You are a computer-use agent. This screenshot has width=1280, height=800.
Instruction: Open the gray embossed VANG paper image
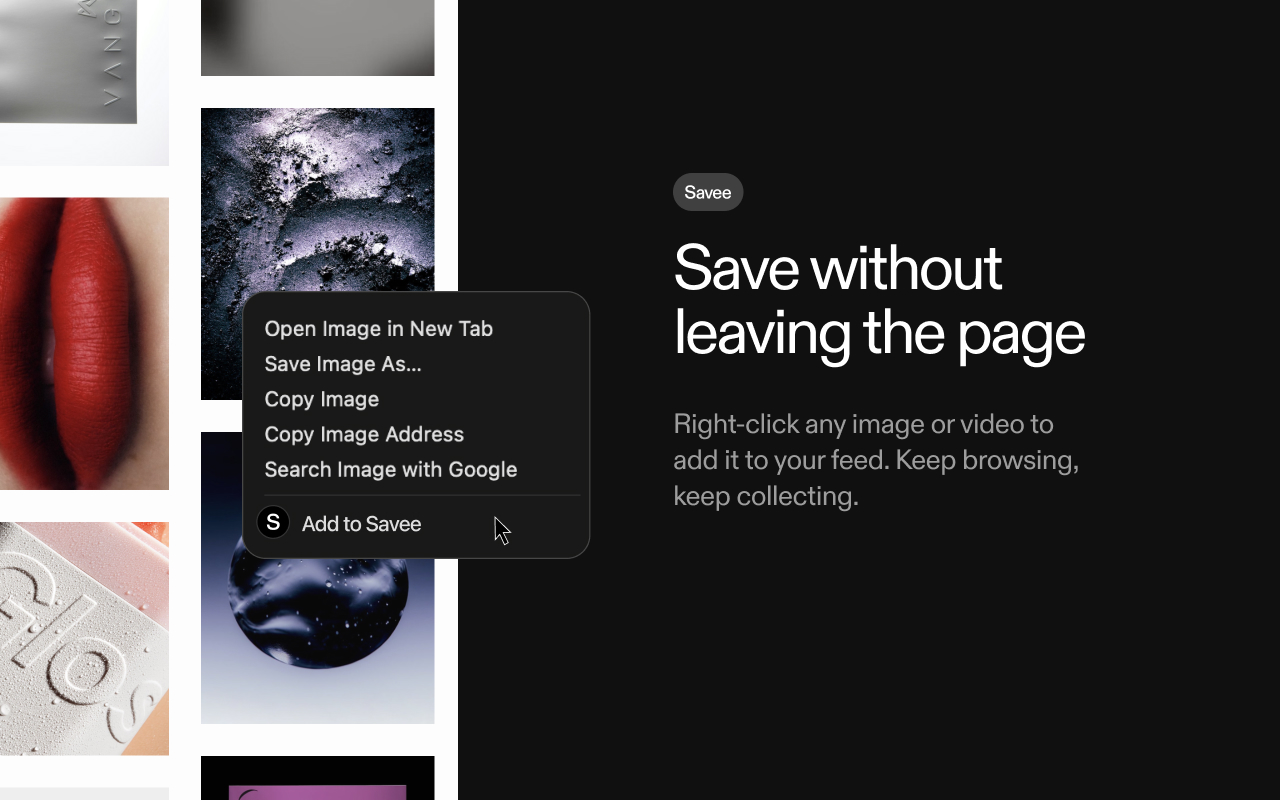tap(84, 82)
